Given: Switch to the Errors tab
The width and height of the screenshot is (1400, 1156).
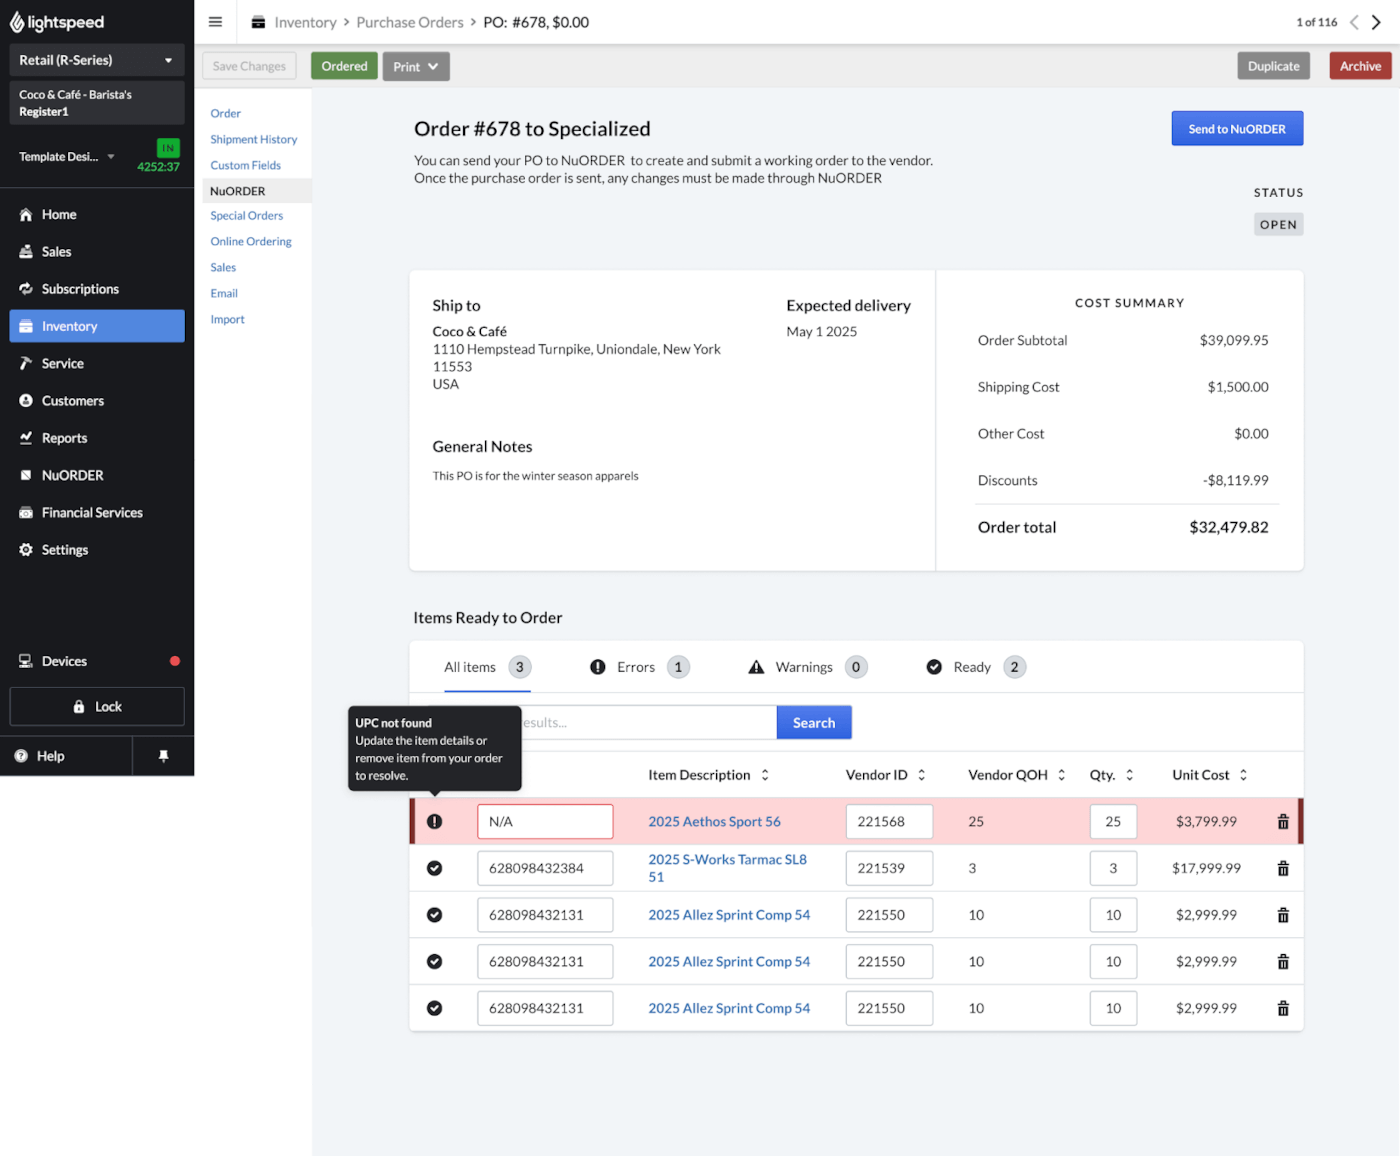Looking at the screenshot, I should [x=640, y=667].
